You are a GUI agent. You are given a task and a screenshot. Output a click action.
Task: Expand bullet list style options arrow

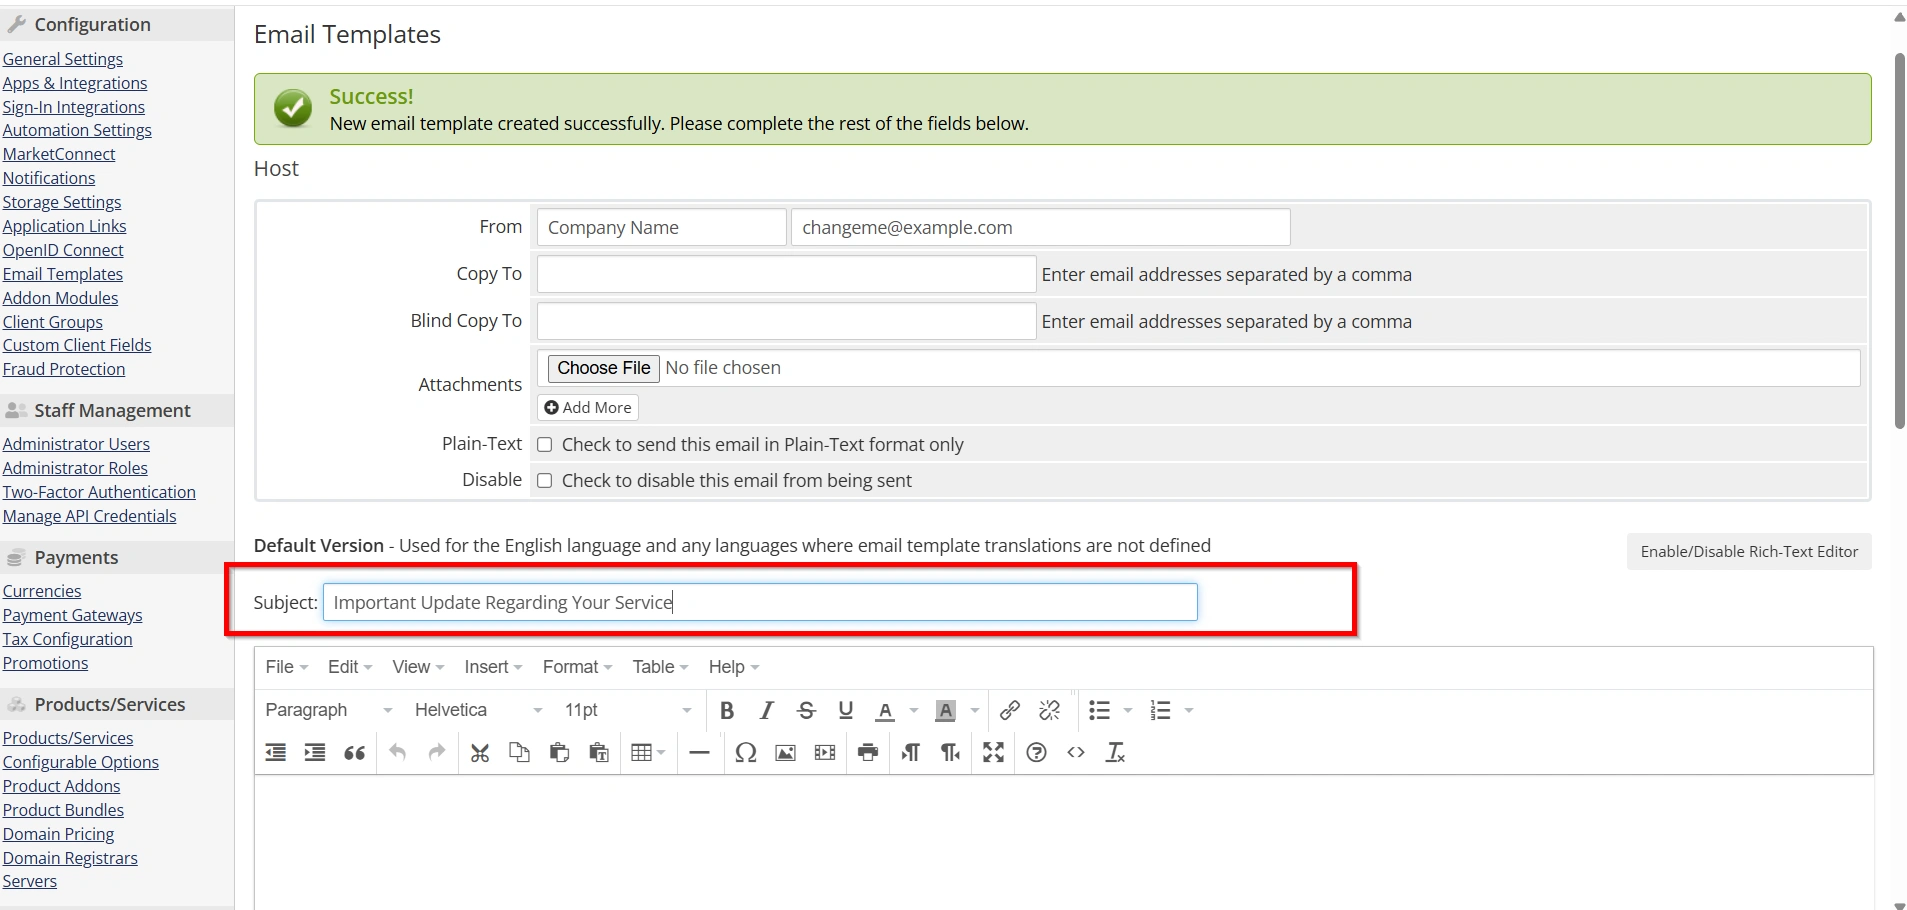(x=1128, y=710)
